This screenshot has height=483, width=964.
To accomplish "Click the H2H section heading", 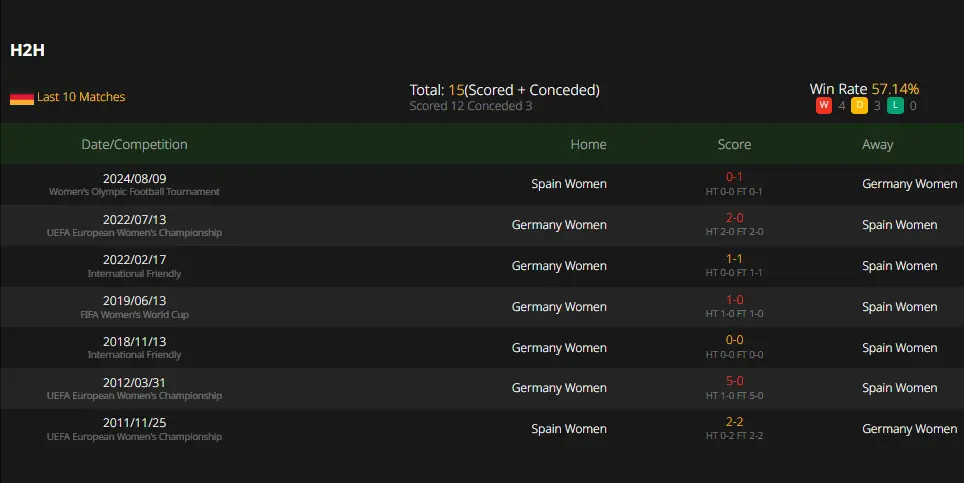I will (27, 50).
